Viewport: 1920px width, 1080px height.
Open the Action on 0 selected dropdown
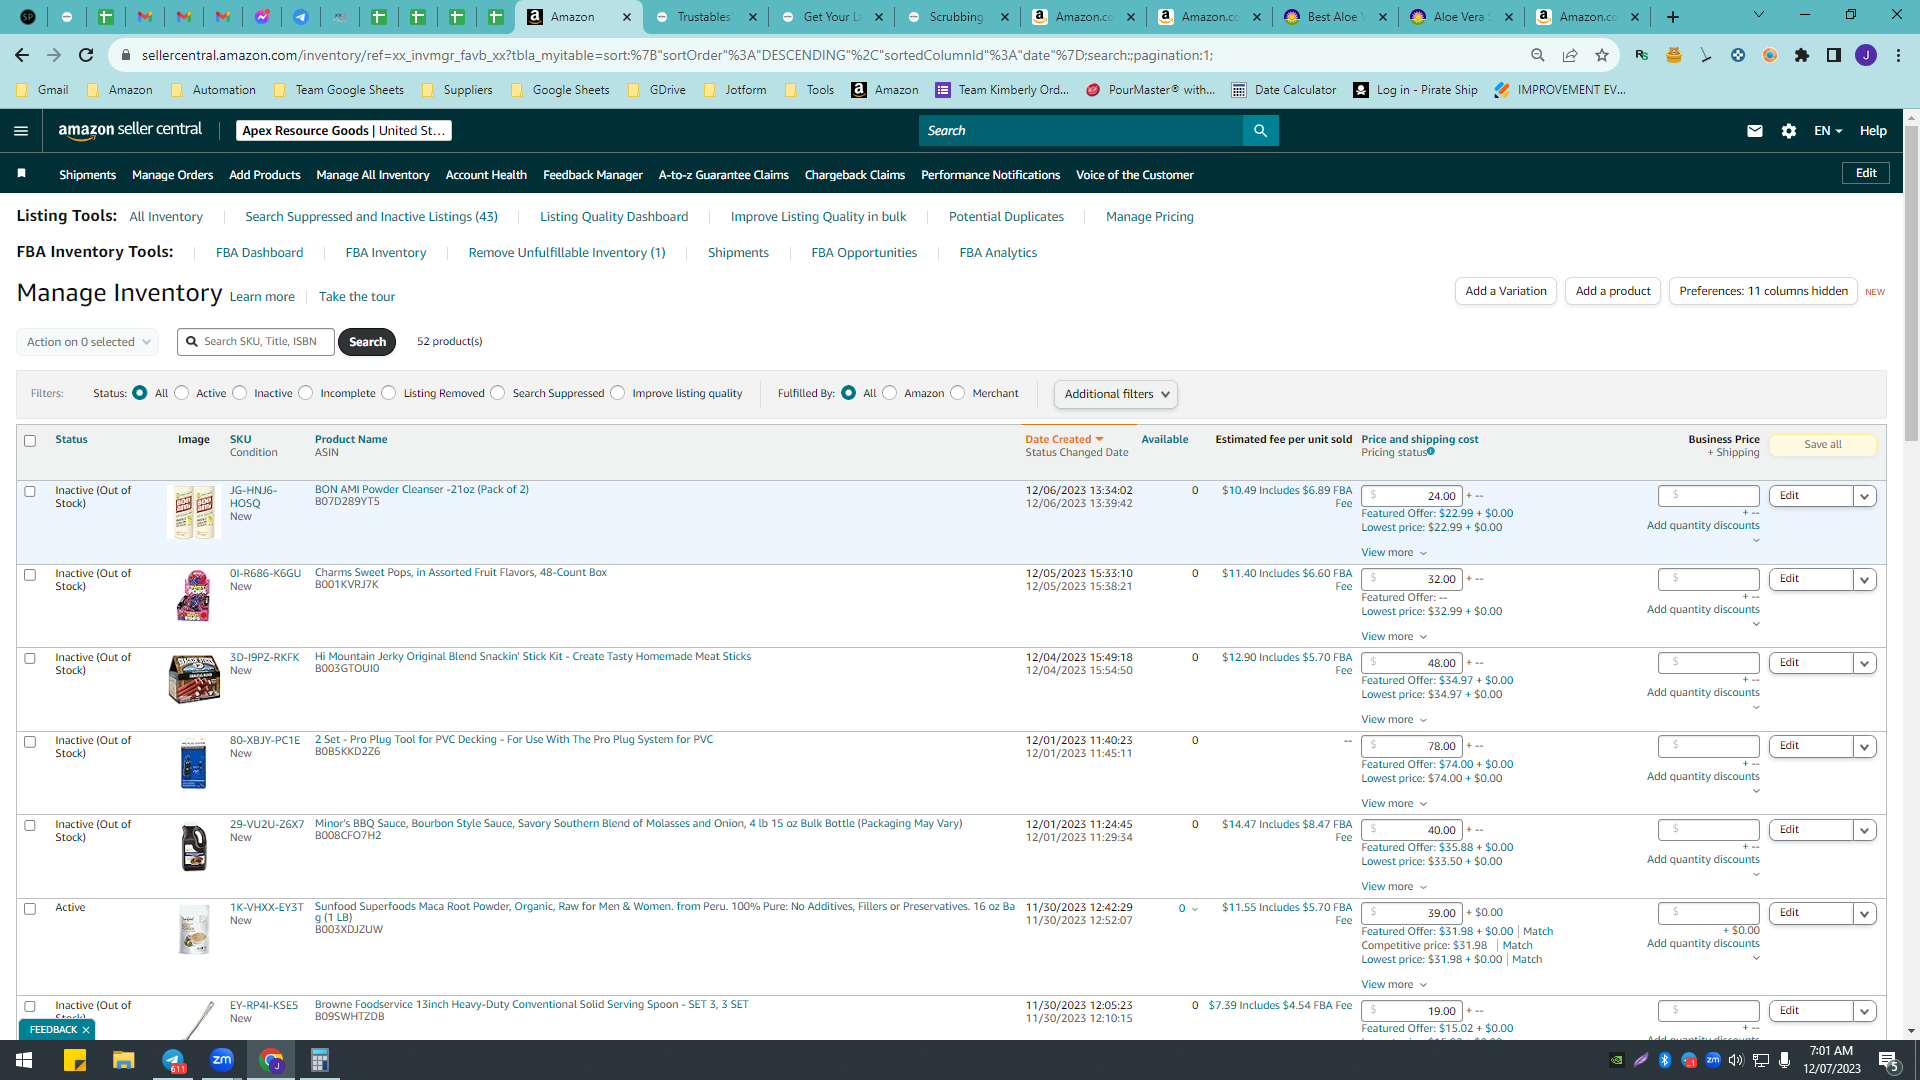coord(88,342)
